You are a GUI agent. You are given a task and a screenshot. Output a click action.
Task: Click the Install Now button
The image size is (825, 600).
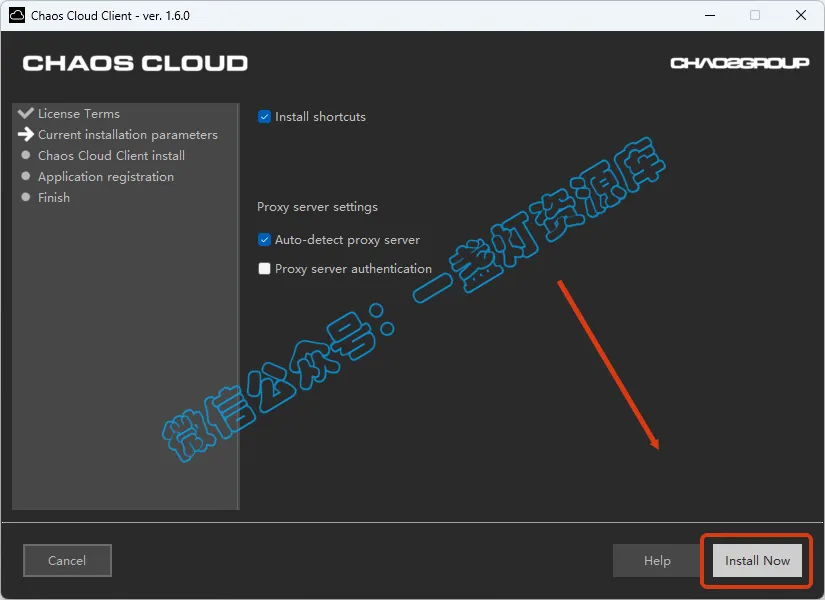tap(757, 561)
